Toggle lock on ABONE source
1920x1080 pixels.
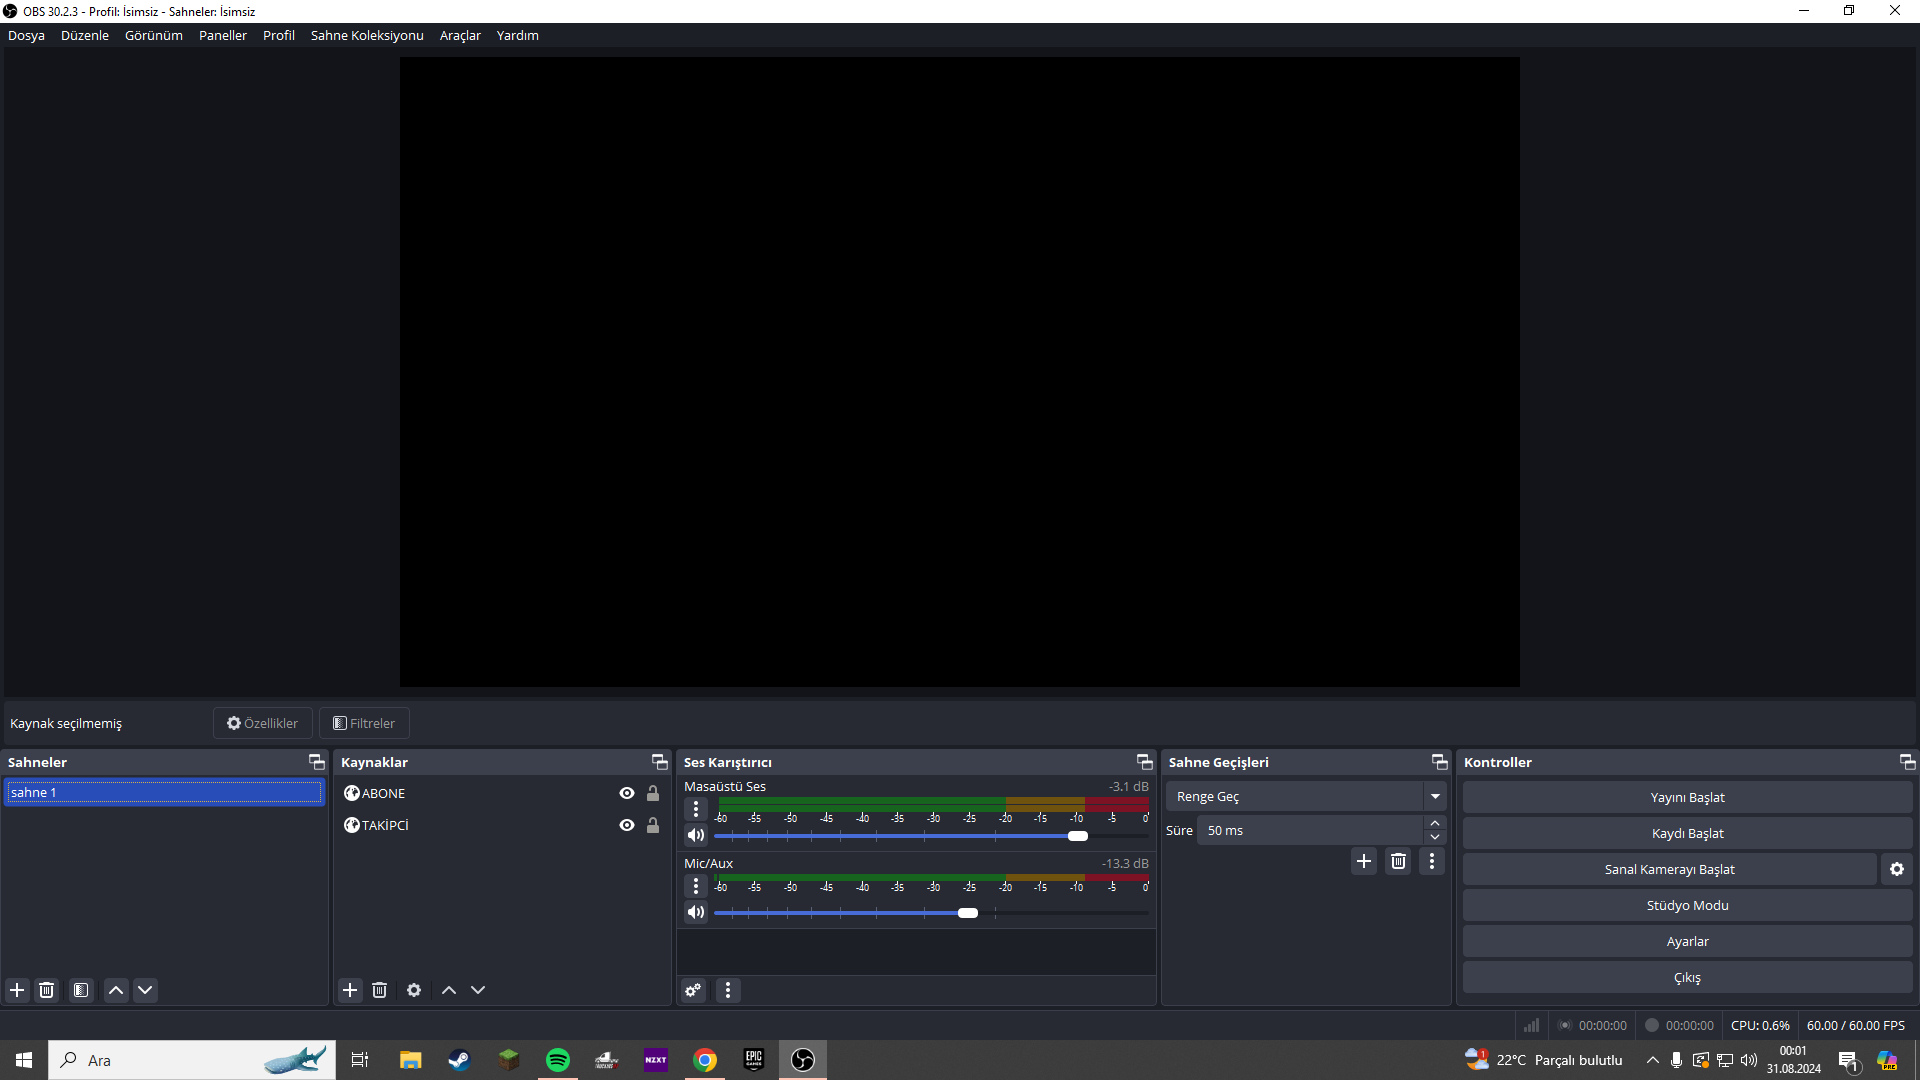click(653, 793)
